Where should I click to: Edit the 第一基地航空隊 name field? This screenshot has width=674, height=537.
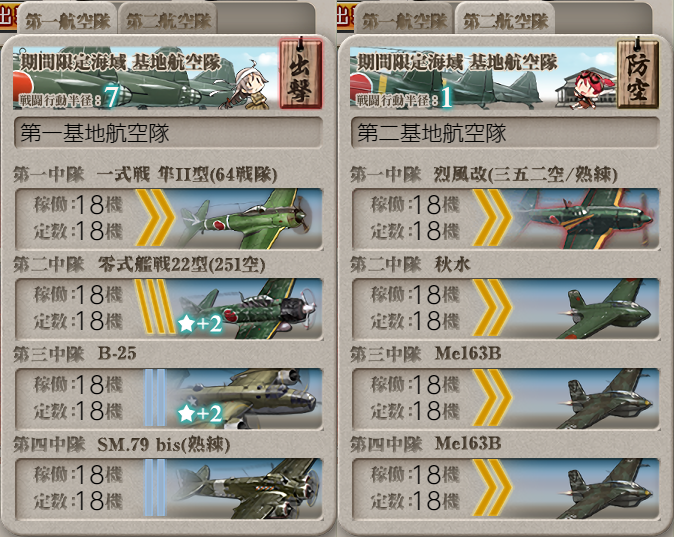(168, 133)
